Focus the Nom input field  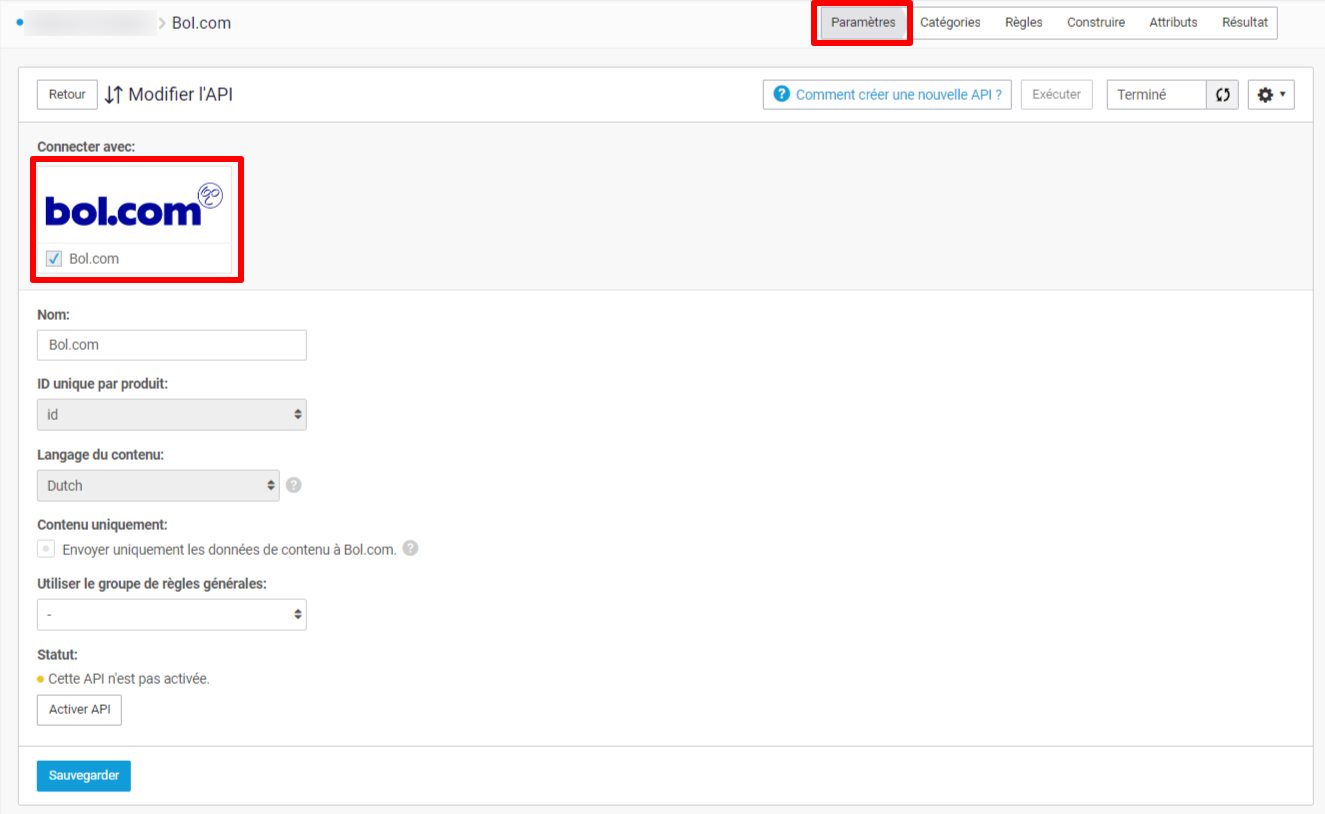pos(172,345)
